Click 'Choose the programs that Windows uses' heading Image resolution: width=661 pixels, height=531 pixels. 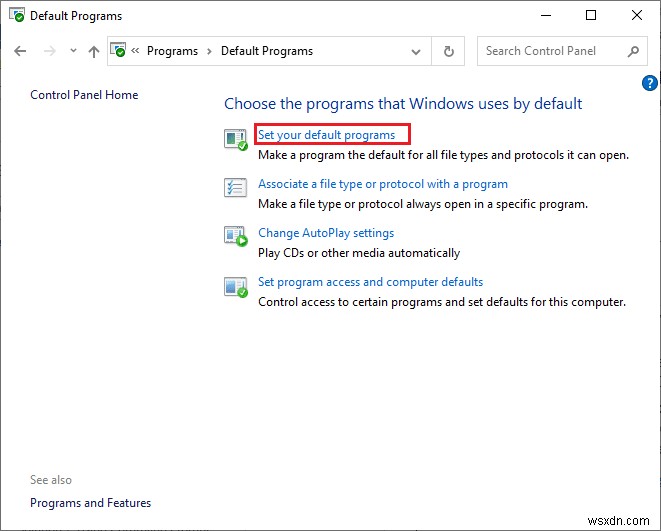[x=403, y=104]
